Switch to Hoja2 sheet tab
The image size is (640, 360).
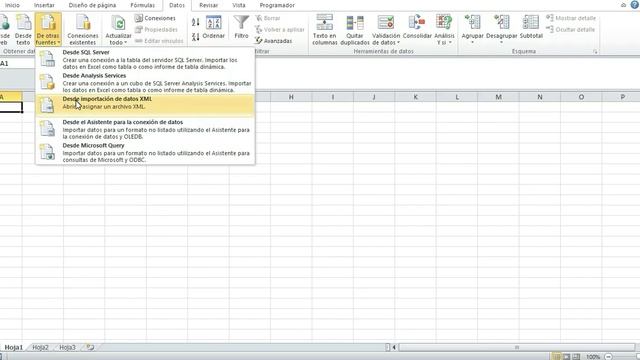click(x=40, y=347)
